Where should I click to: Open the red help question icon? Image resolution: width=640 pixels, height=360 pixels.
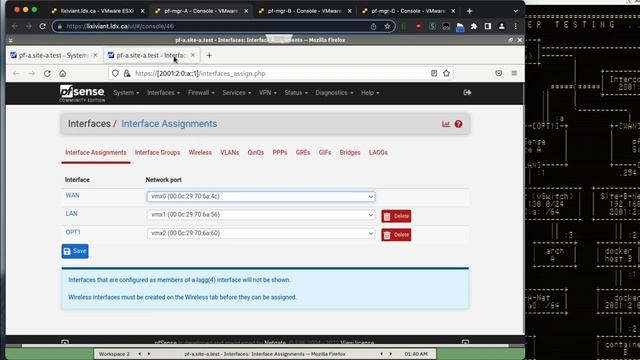pyautogui.click(x=458, y=124)
